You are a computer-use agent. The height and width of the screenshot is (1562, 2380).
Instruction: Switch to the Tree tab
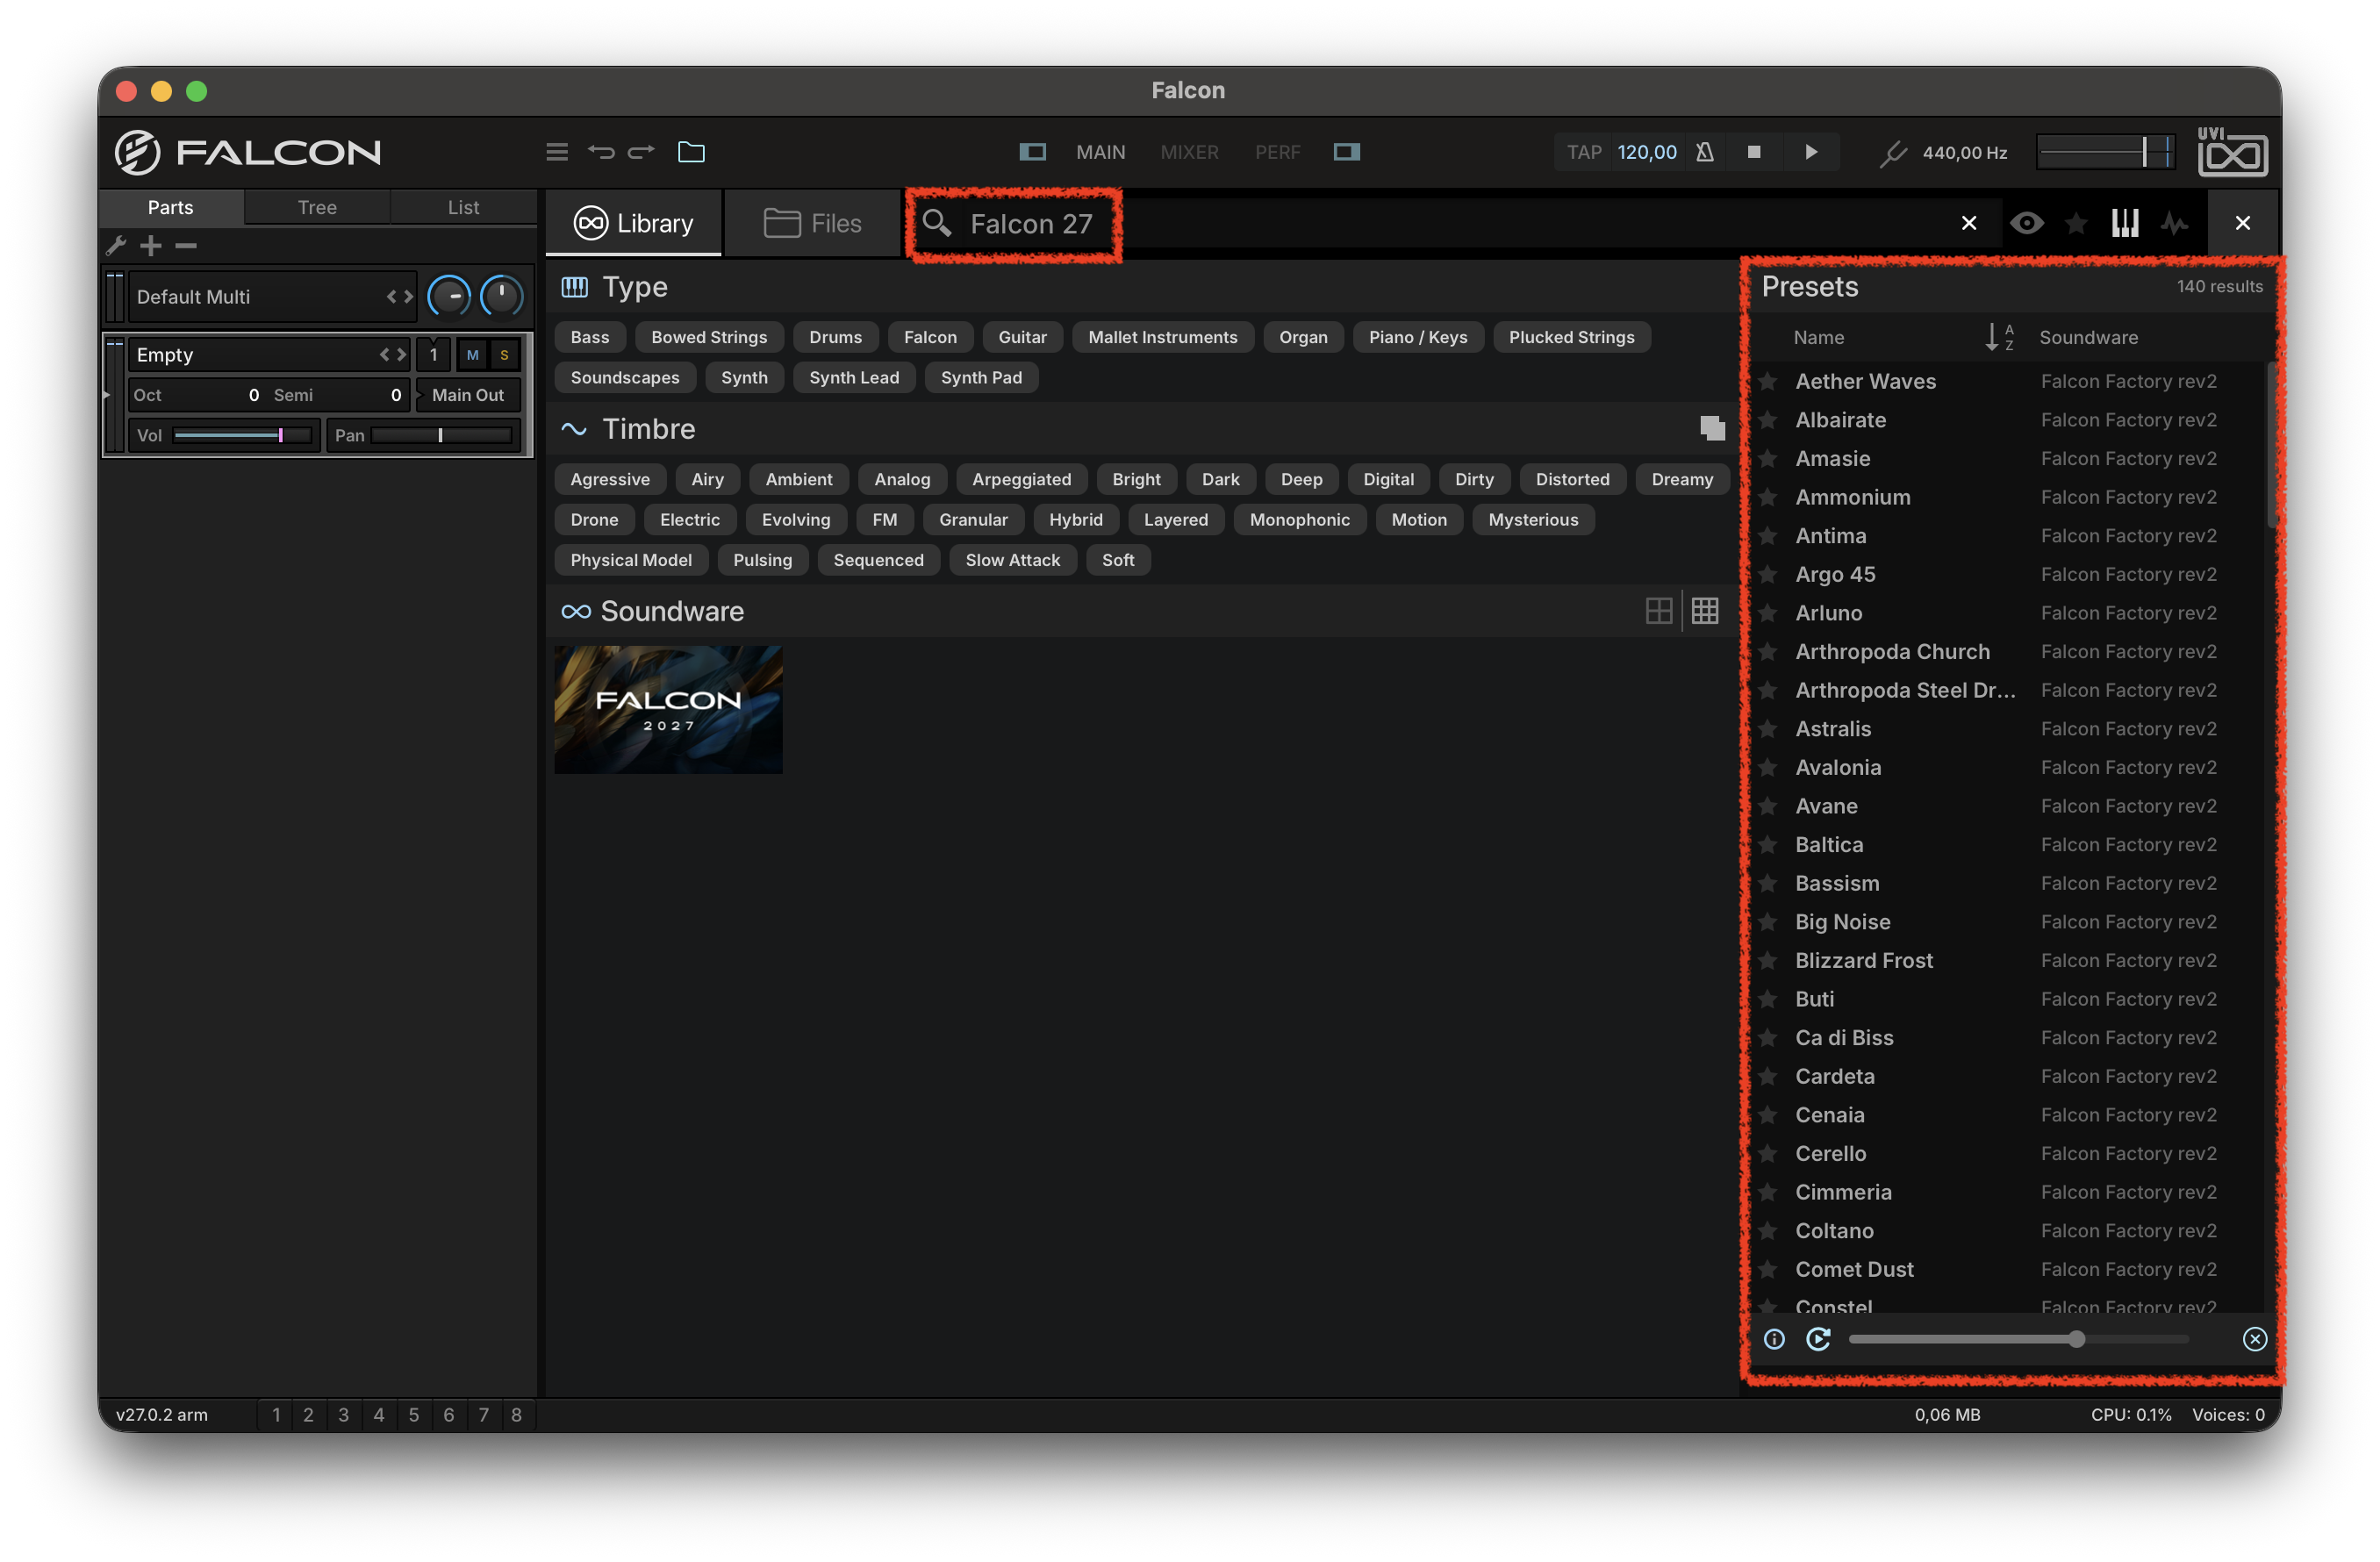(317, 207)
